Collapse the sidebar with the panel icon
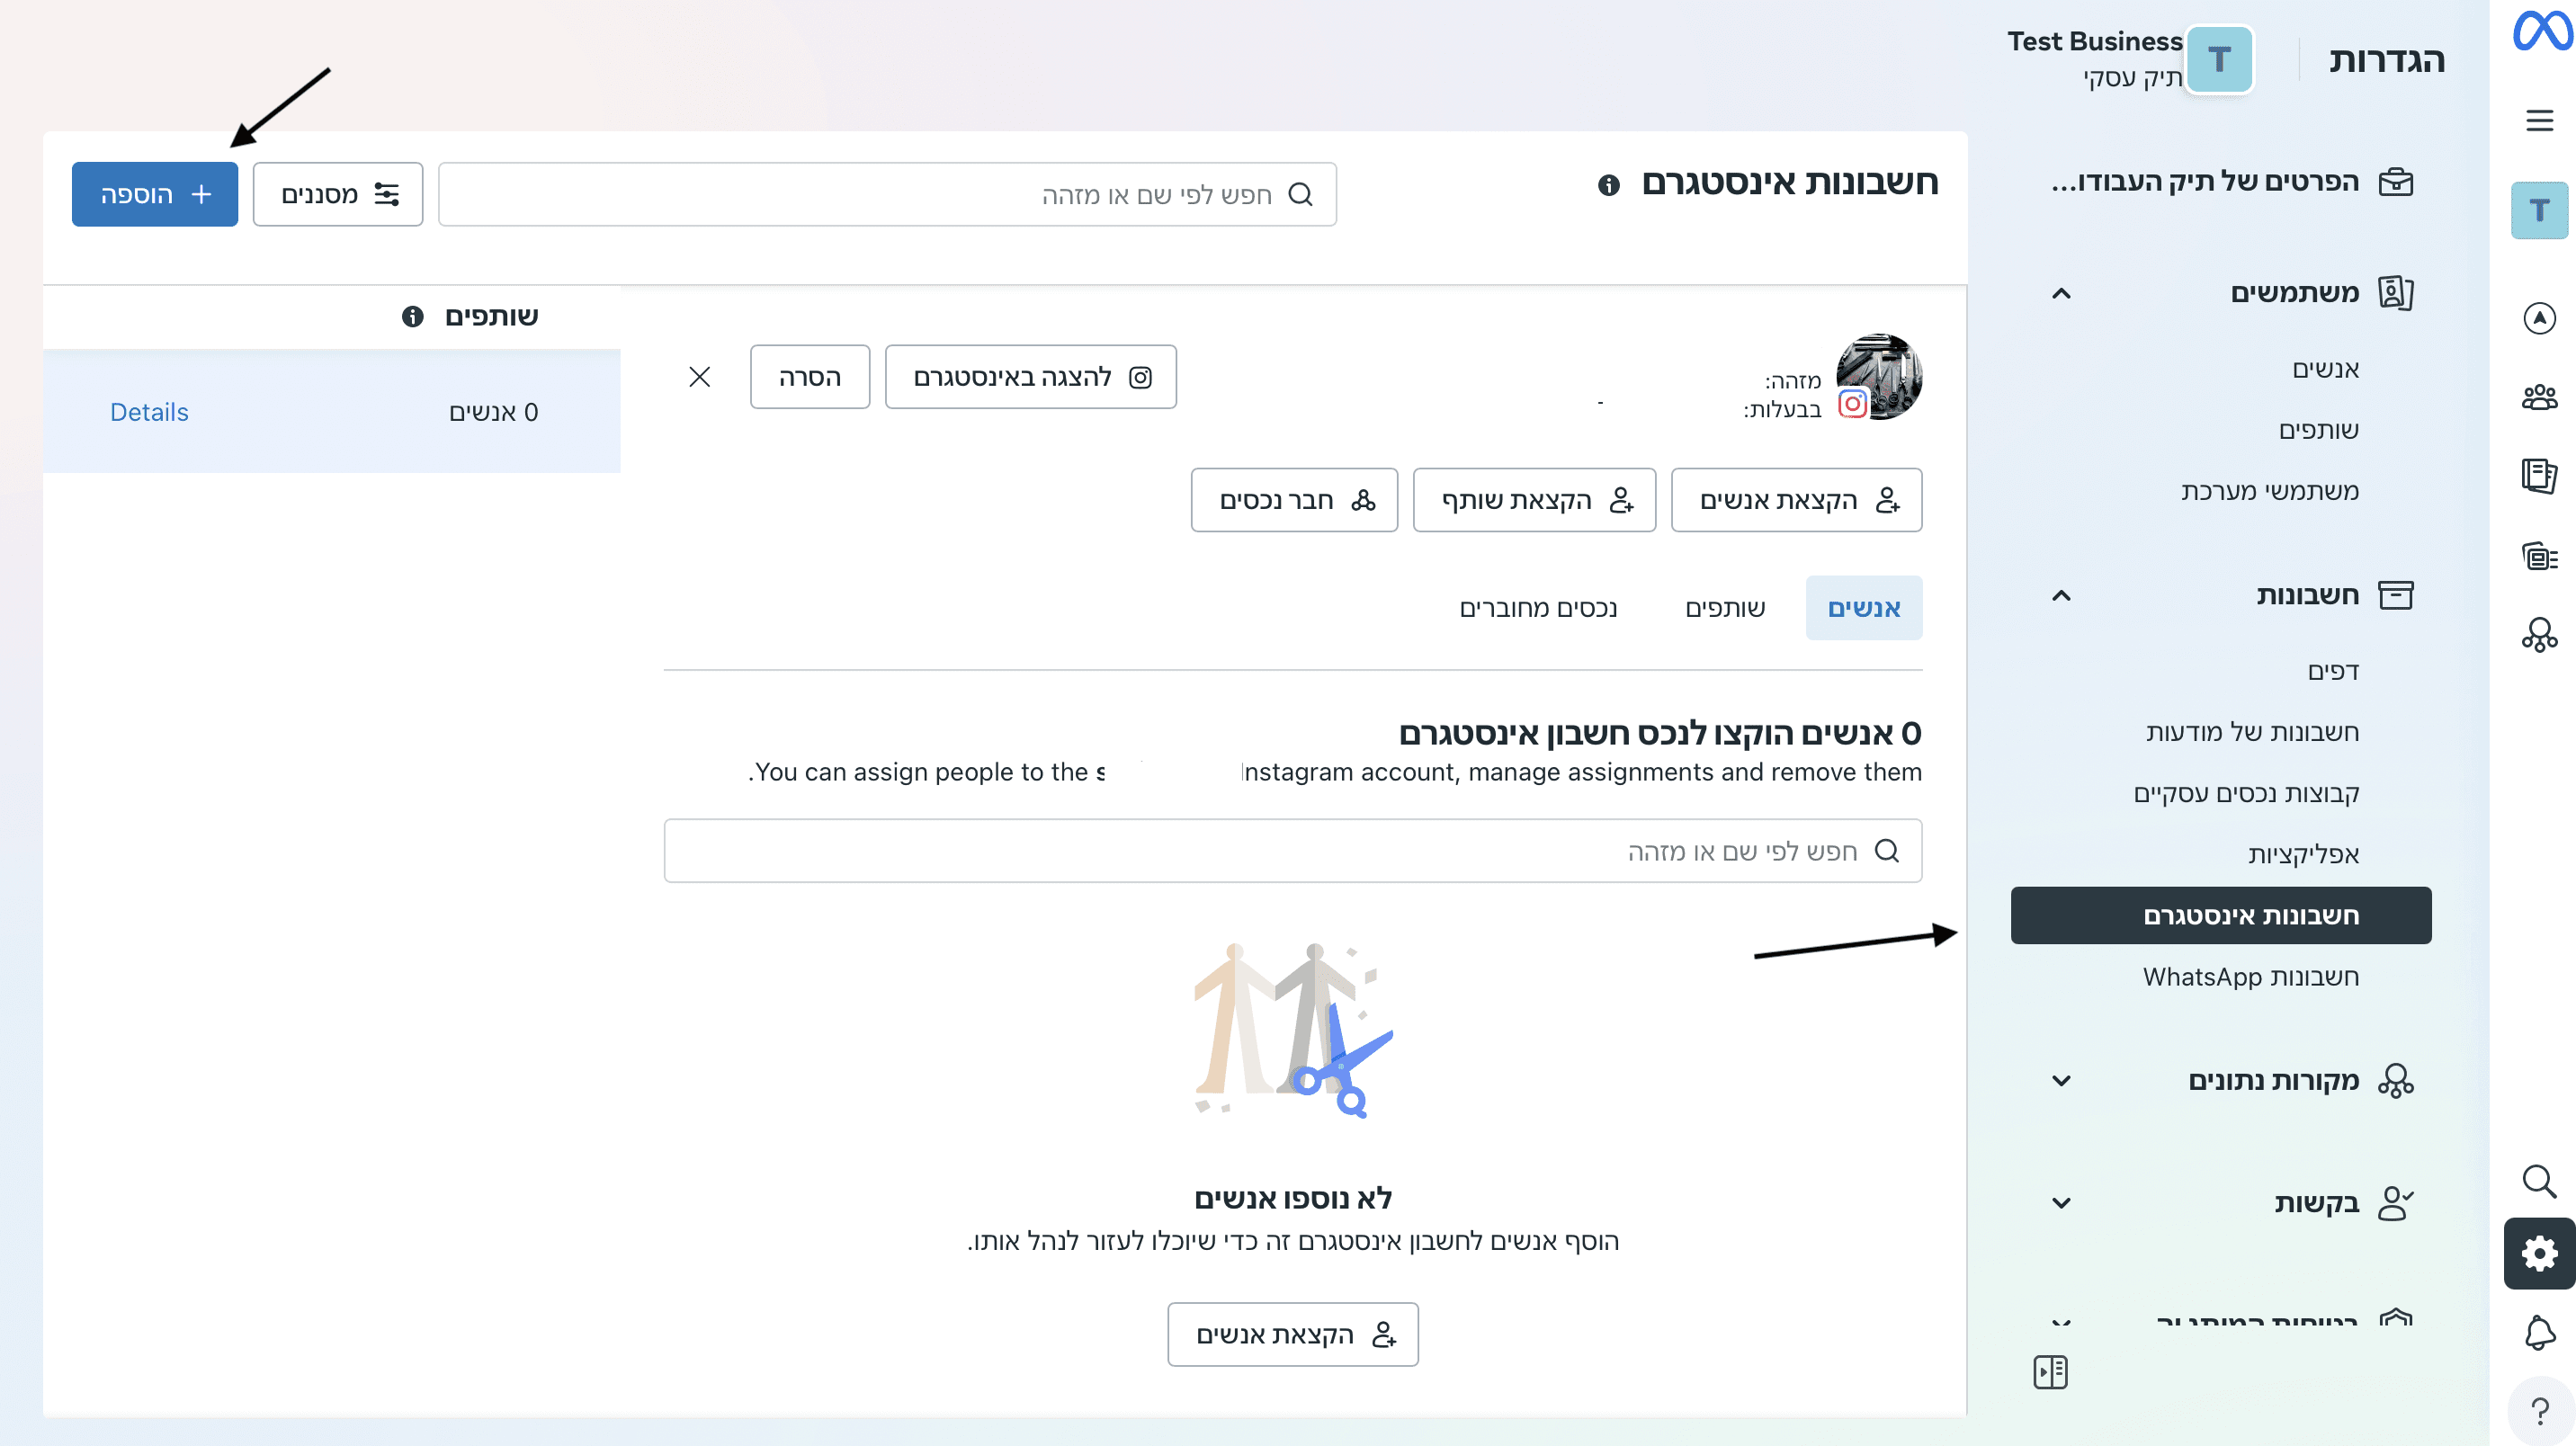 point(2050,1372)
